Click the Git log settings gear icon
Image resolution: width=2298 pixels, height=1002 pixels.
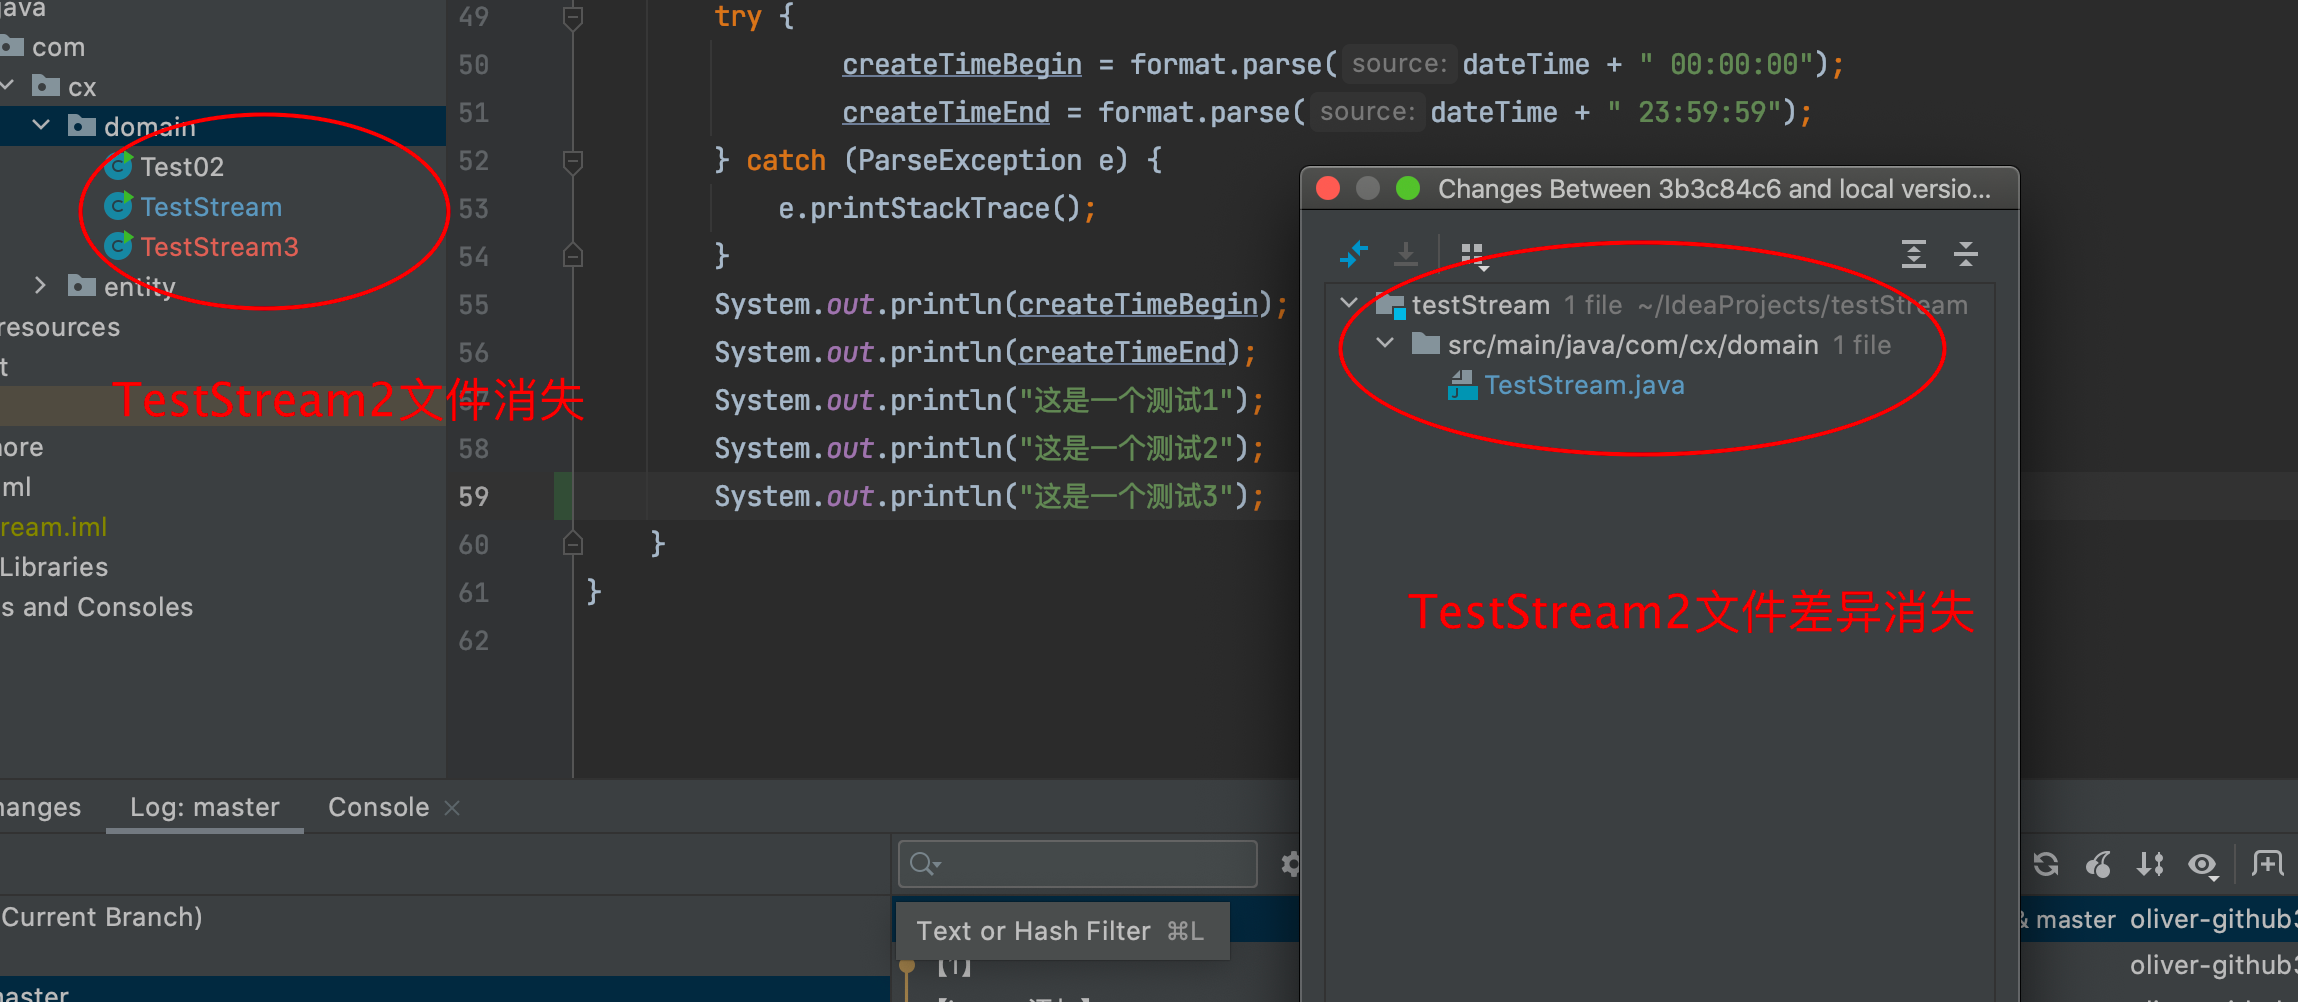coord(1290,863)
